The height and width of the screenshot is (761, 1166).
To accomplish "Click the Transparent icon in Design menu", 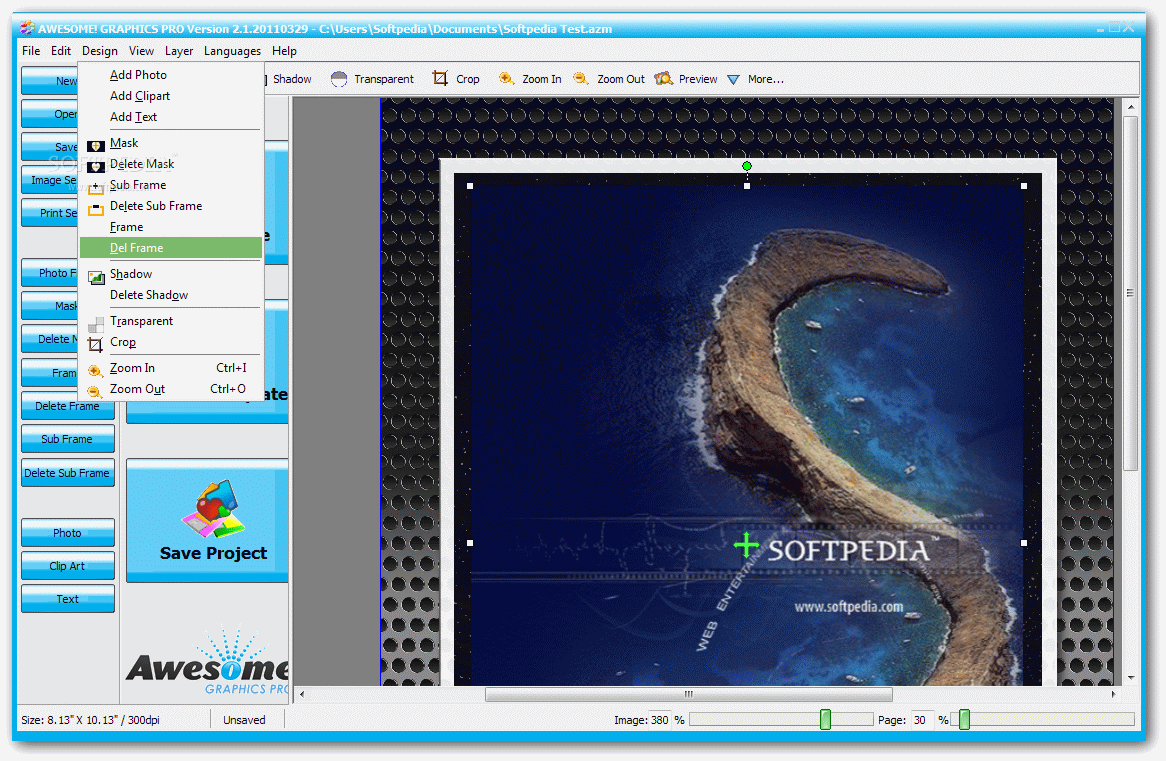I will pyautogui.click(x=96, y=324).
